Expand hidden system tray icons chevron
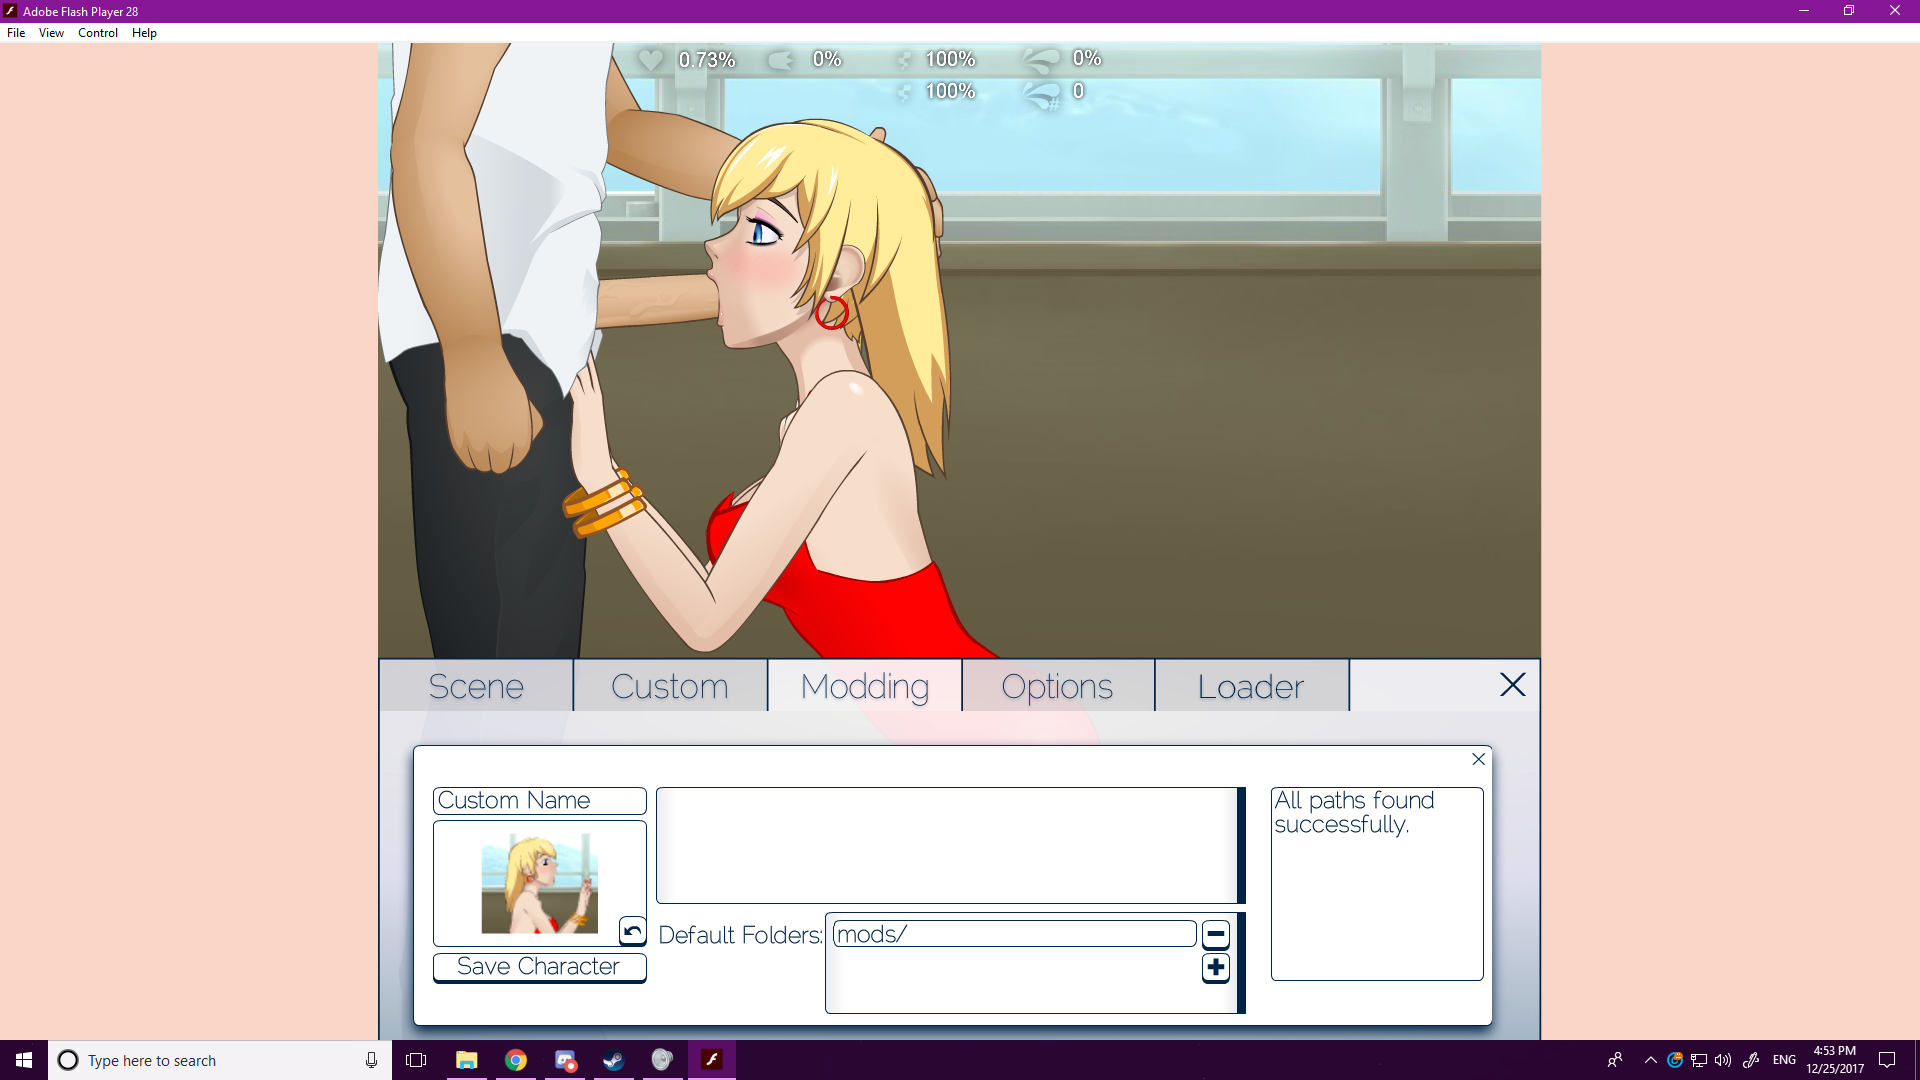This screenshot has width=1920, height=1080. click(x=1650, y=1060)
